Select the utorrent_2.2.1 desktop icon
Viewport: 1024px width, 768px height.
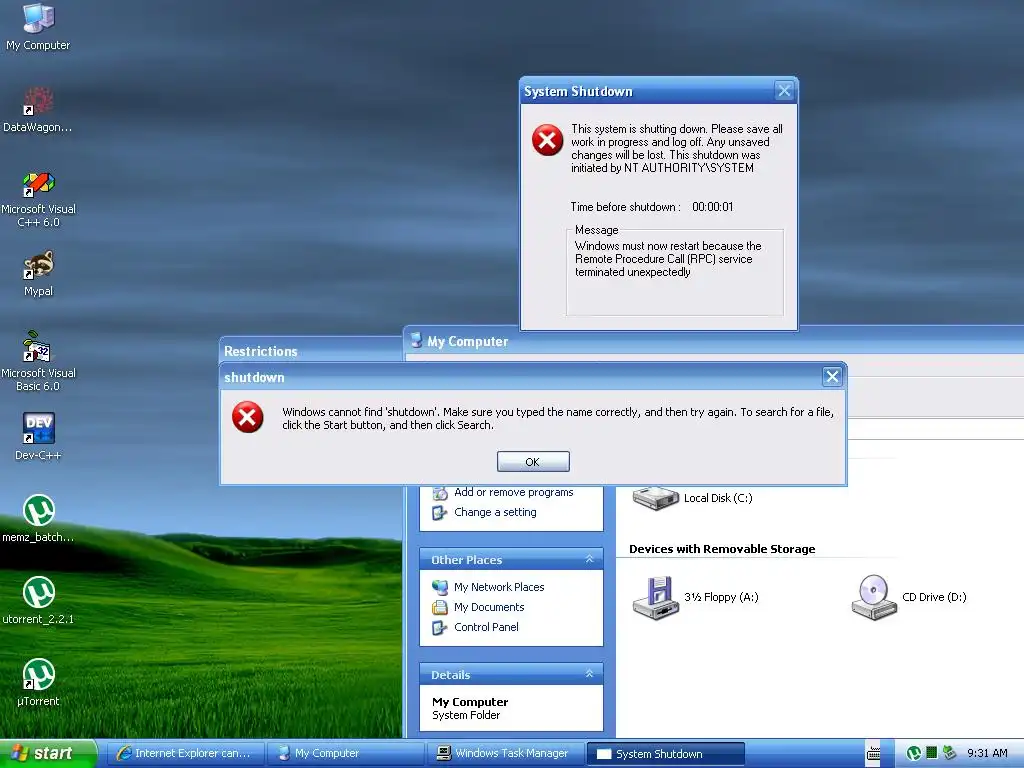point(38,600)
